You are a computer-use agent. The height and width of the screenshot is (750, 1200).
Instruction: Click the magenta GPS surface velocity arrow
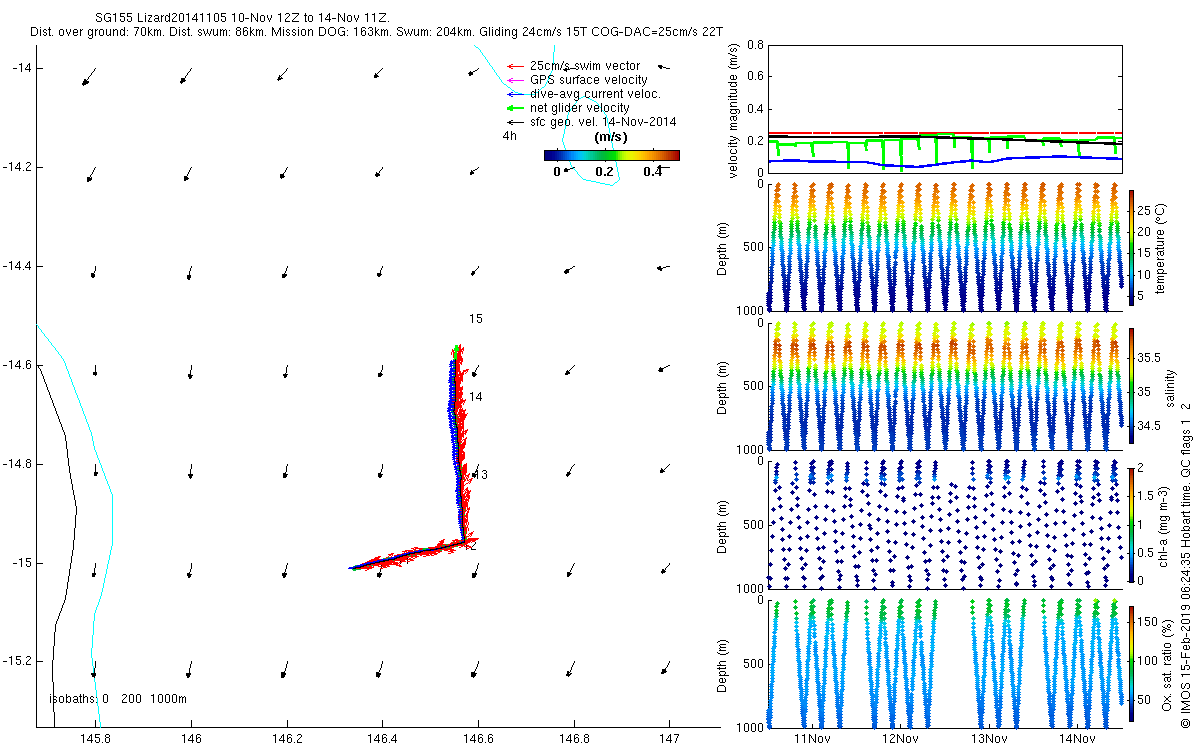[515, 80]
